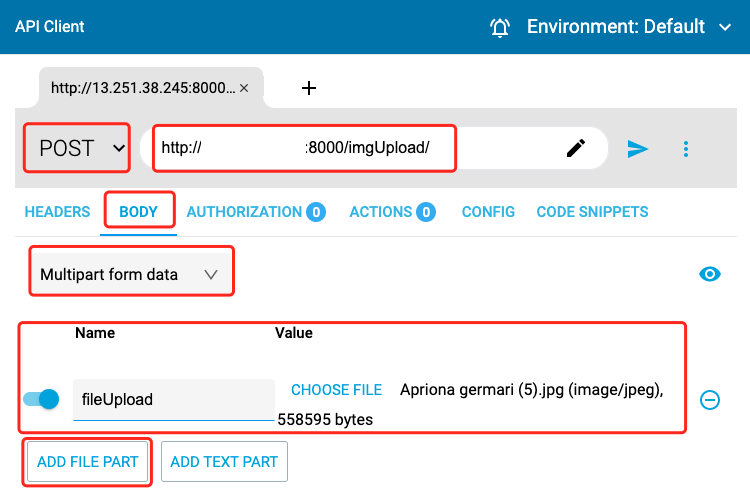Click Add File Part button
Image resolution: width=750 pixels, height=491 pixels.
click(x=88, y=462)
